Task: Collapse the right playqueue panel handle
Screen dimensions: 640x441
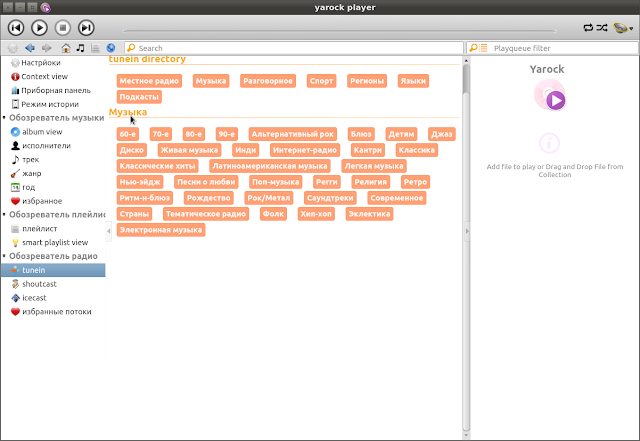Action: point(467,231)
